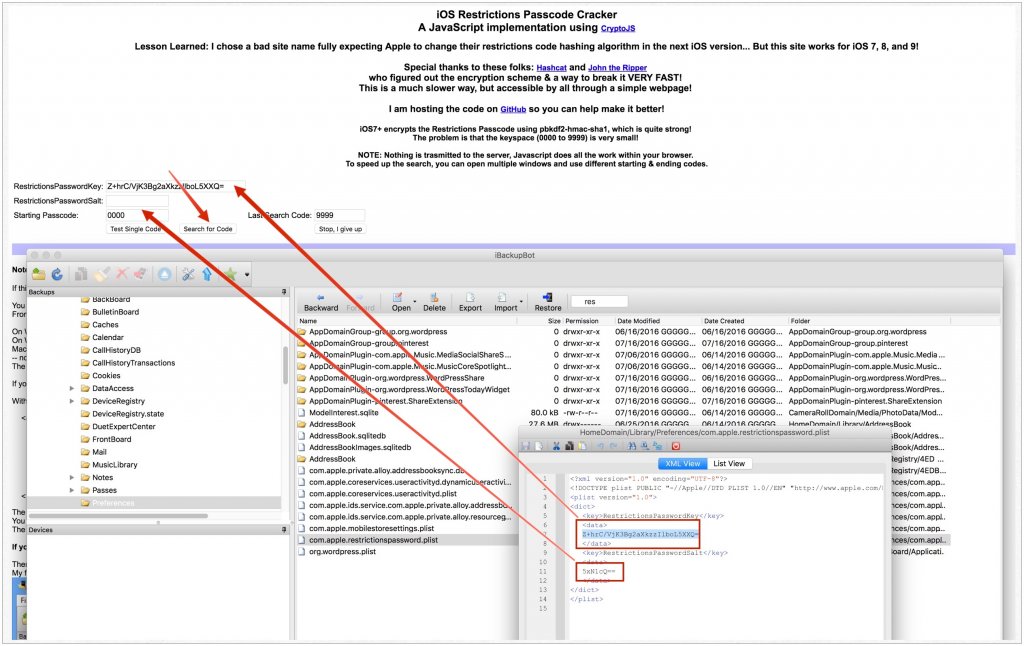Open the dropdown arrow next to Open
1024x646 pixels.
coord(415,303)
